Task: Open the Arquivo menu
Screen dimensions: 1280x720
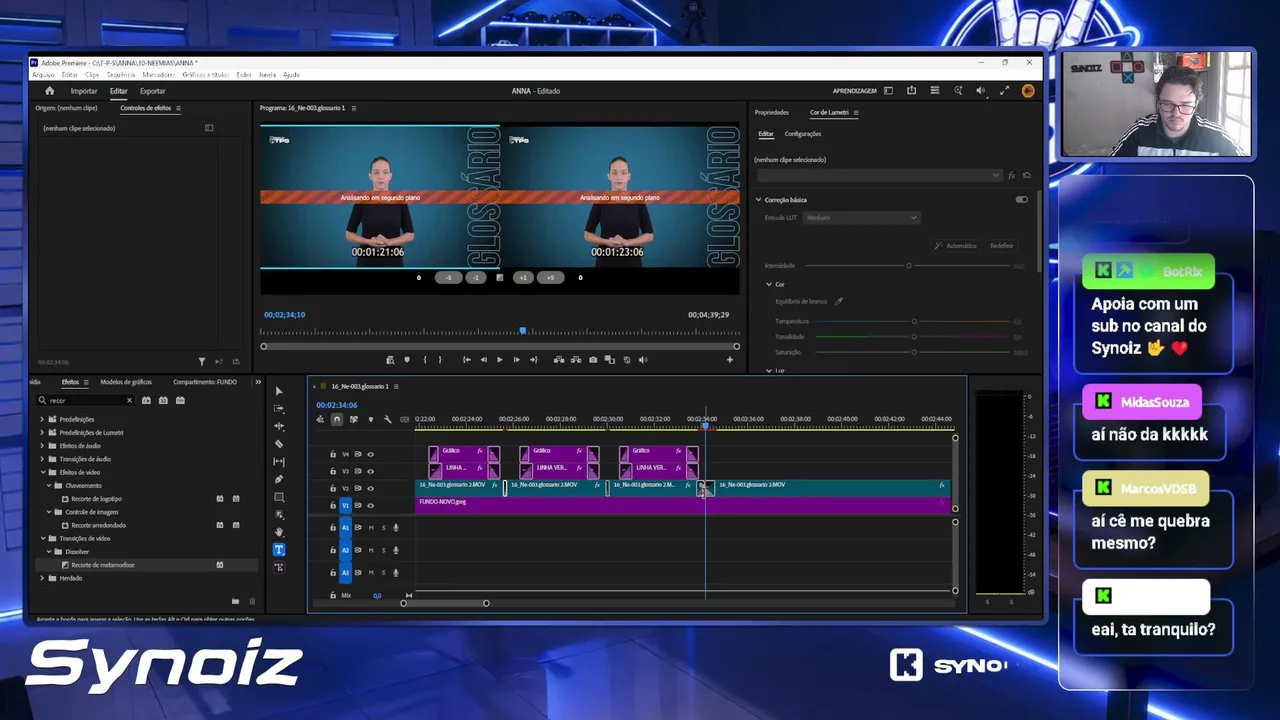Action: 43,75
